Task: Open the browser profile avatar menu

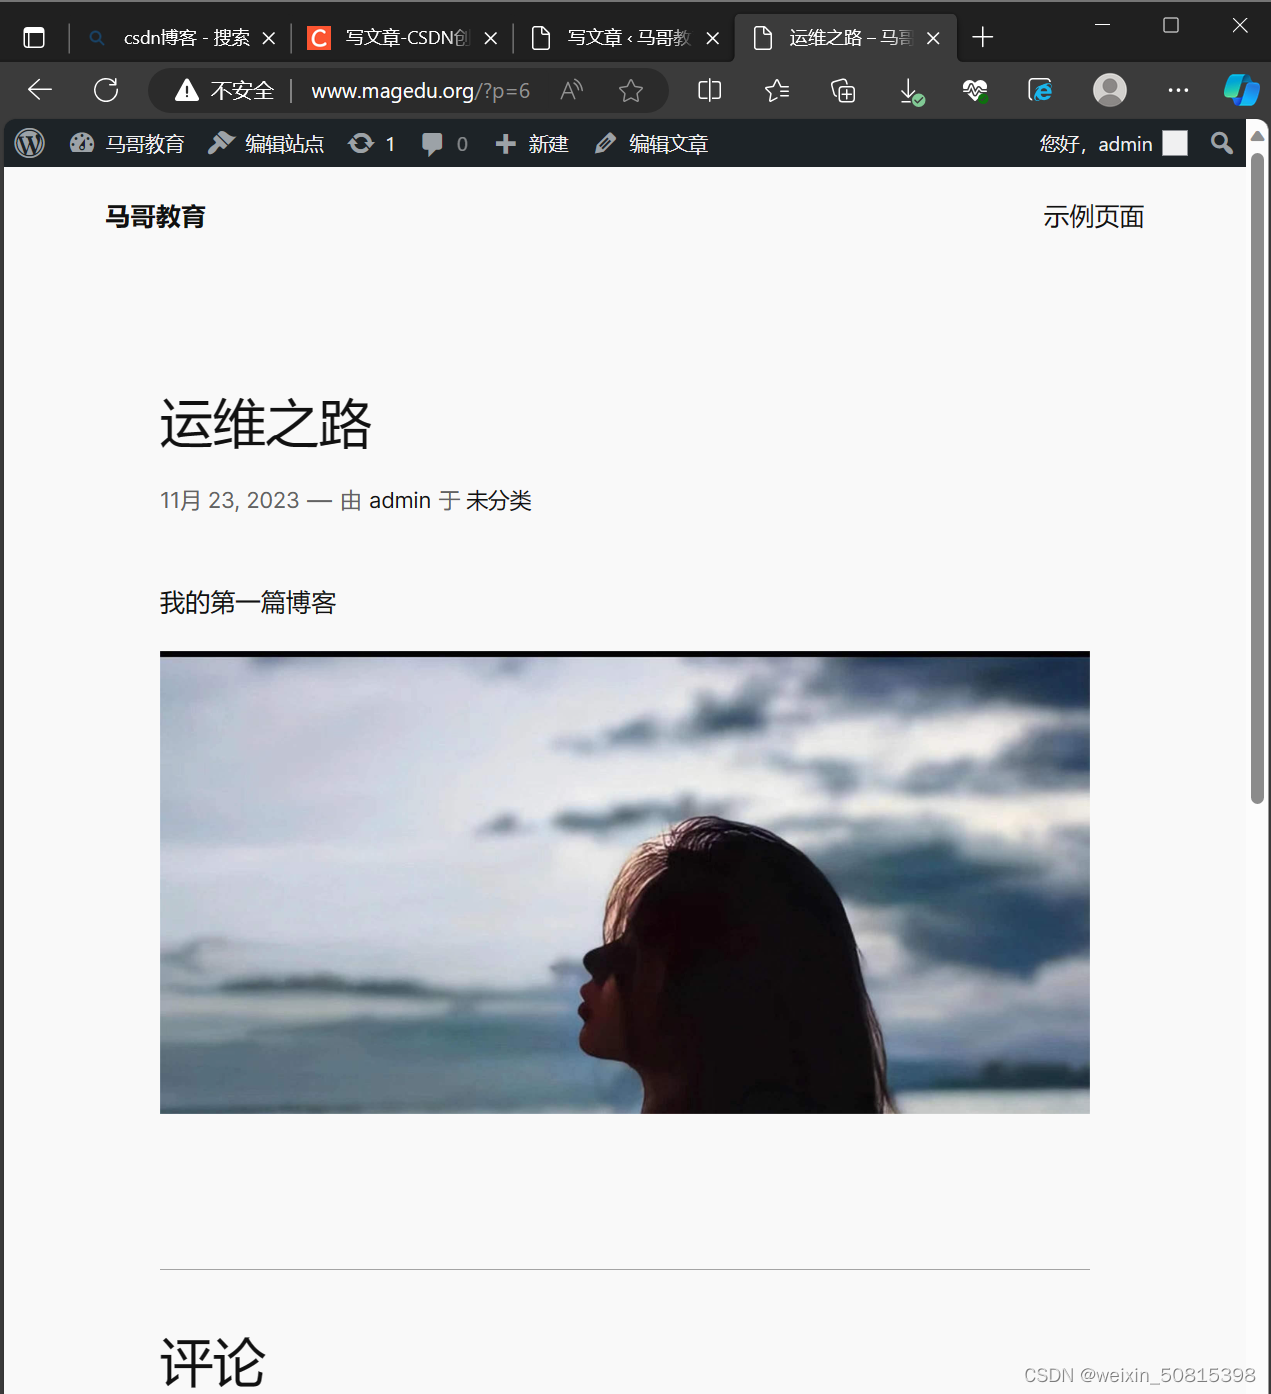Action: (x=1109, y=90)
